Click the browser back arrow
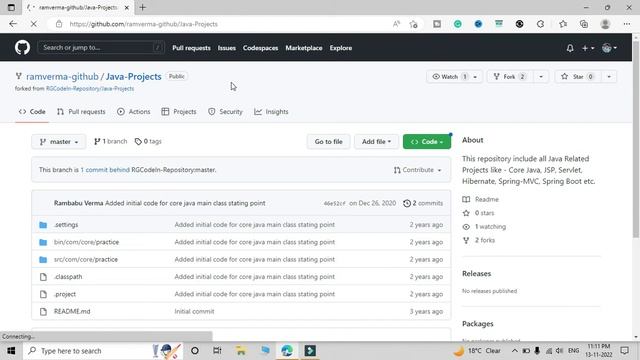 pyautogui.click(x=13, y=24)
